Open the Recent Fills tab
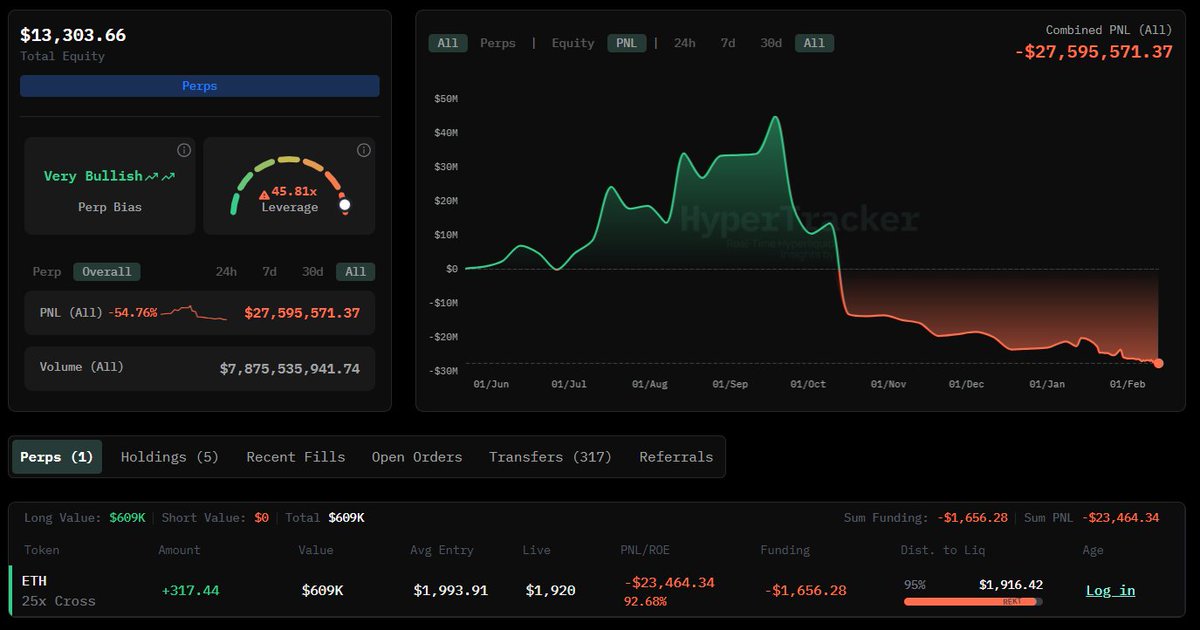The height and width of the screenshot is (630, 1200). coord(296,457)
